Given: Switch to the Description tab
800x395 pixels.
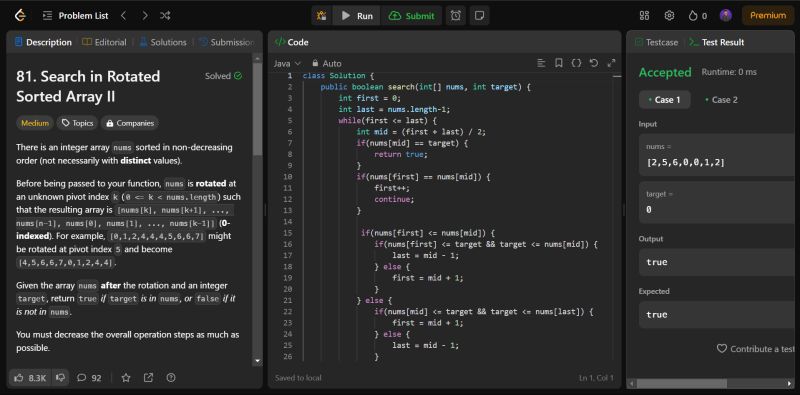Looking at the screenshot, I should click(43, 42).
